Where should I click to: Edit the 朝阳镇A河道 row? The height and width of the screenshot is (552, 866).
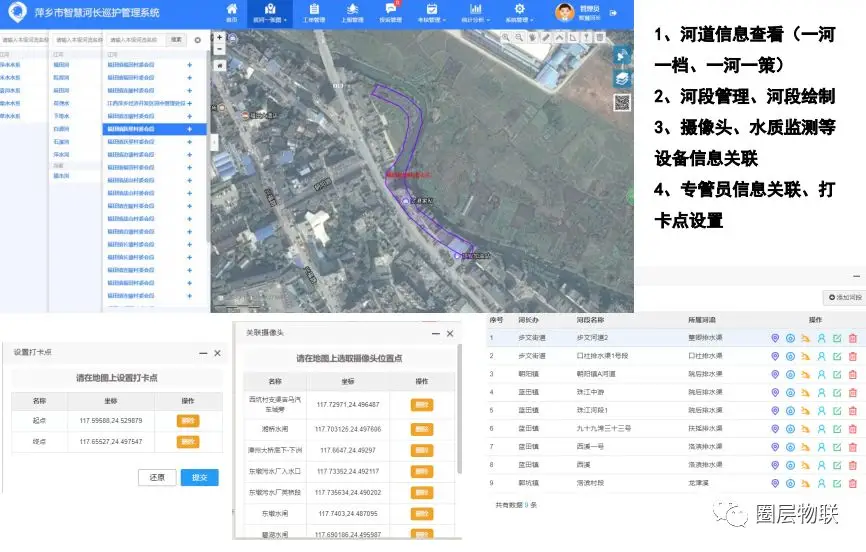coord(837,375)
